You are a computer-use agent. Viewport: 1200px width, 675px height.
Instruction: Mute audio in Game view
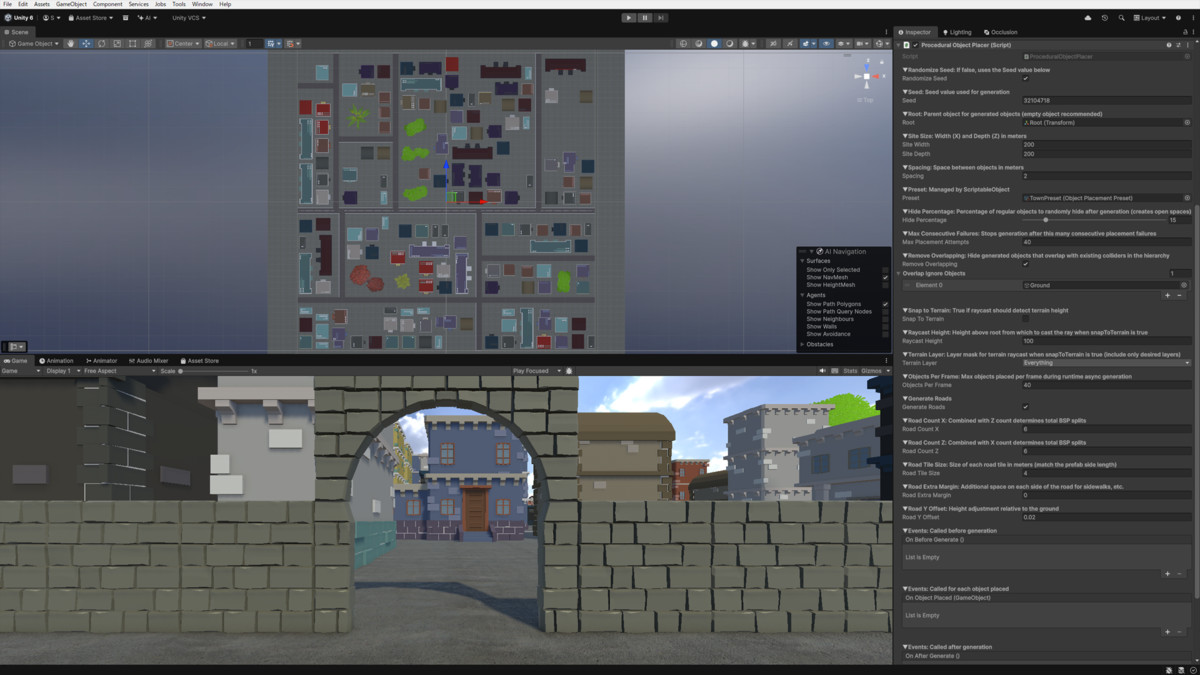[x=823, y=371]
